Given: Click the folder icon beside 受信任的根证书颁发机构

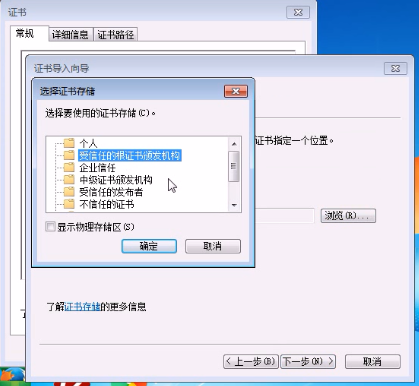Looking at the screenshot, I should pos(69,155).
